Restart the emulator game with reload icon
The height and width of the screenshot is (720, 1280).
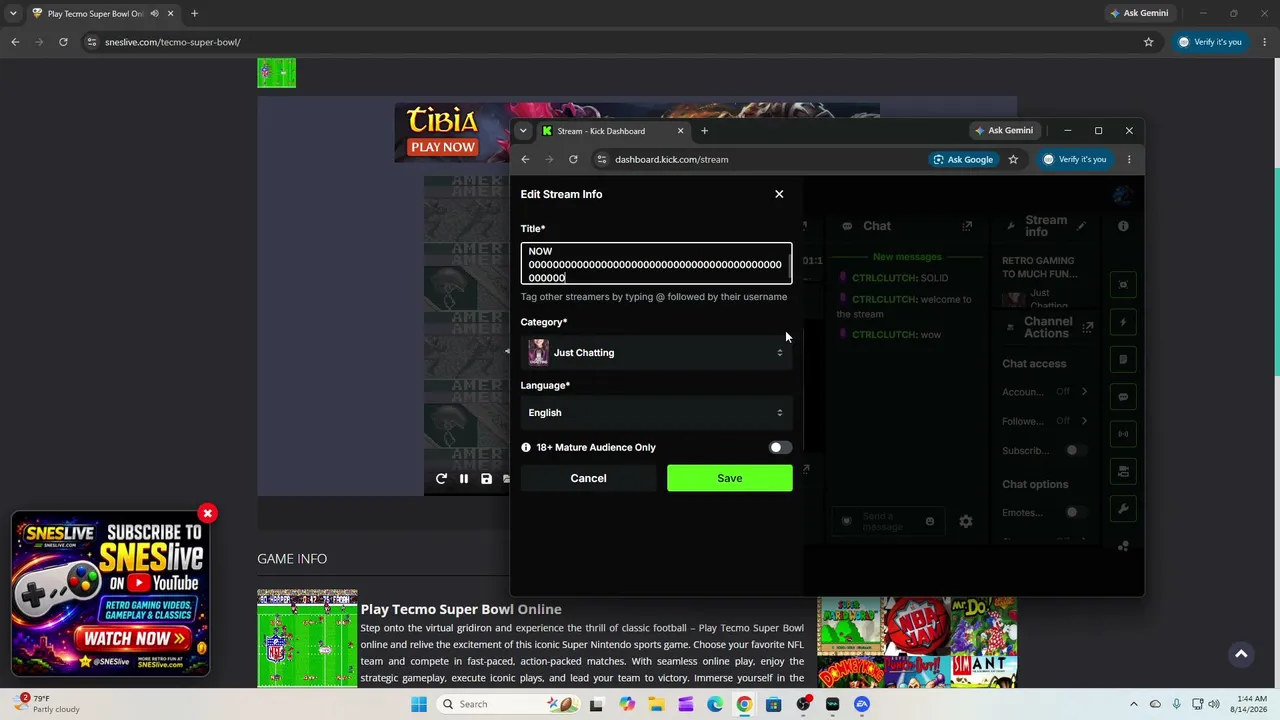441,479
